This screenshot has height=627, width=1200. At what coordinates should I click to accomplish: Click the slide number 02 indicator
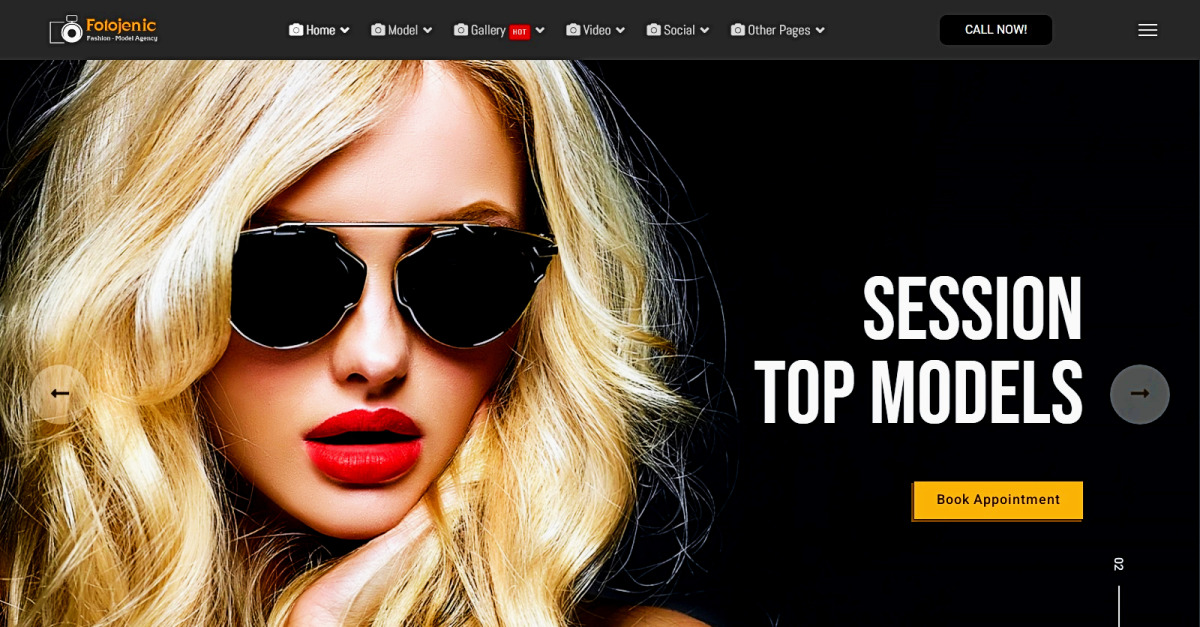click(1119, 564)
